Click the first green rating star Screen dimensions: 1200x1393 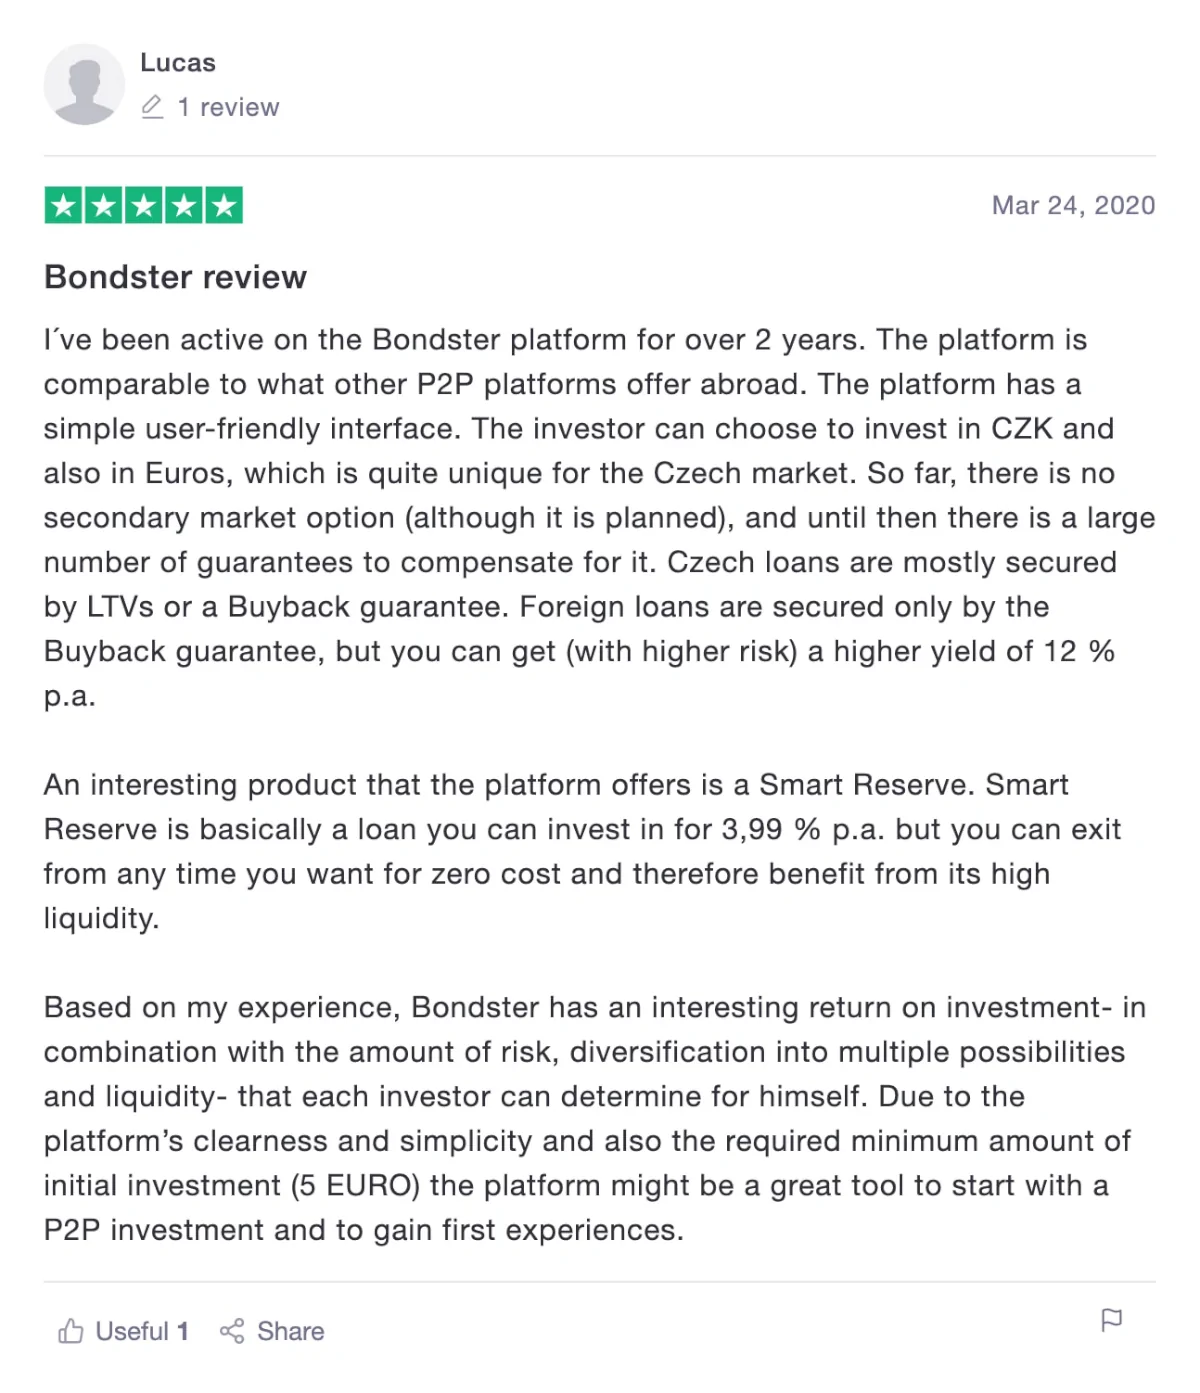[x=63, y=206]
